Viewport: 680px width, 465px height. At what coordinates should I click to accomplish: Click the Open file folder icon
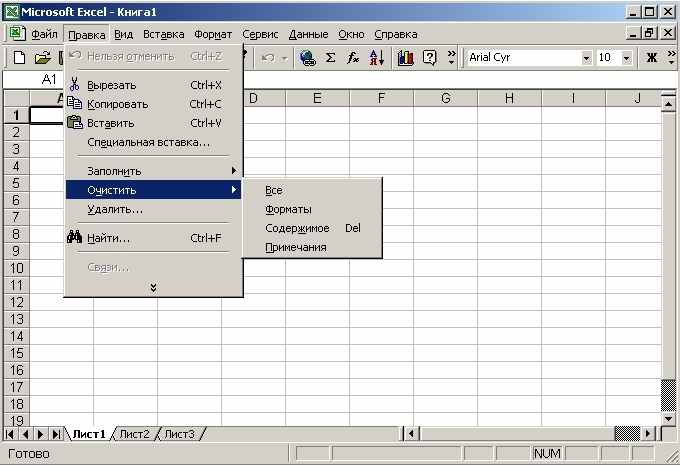pyautogui.click(x=42, y=57)
